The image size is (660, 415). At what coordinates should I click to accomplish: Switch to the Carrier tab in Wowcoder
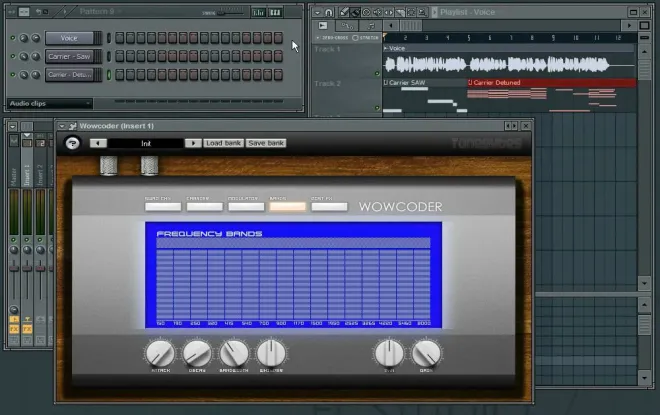(205, 207)
